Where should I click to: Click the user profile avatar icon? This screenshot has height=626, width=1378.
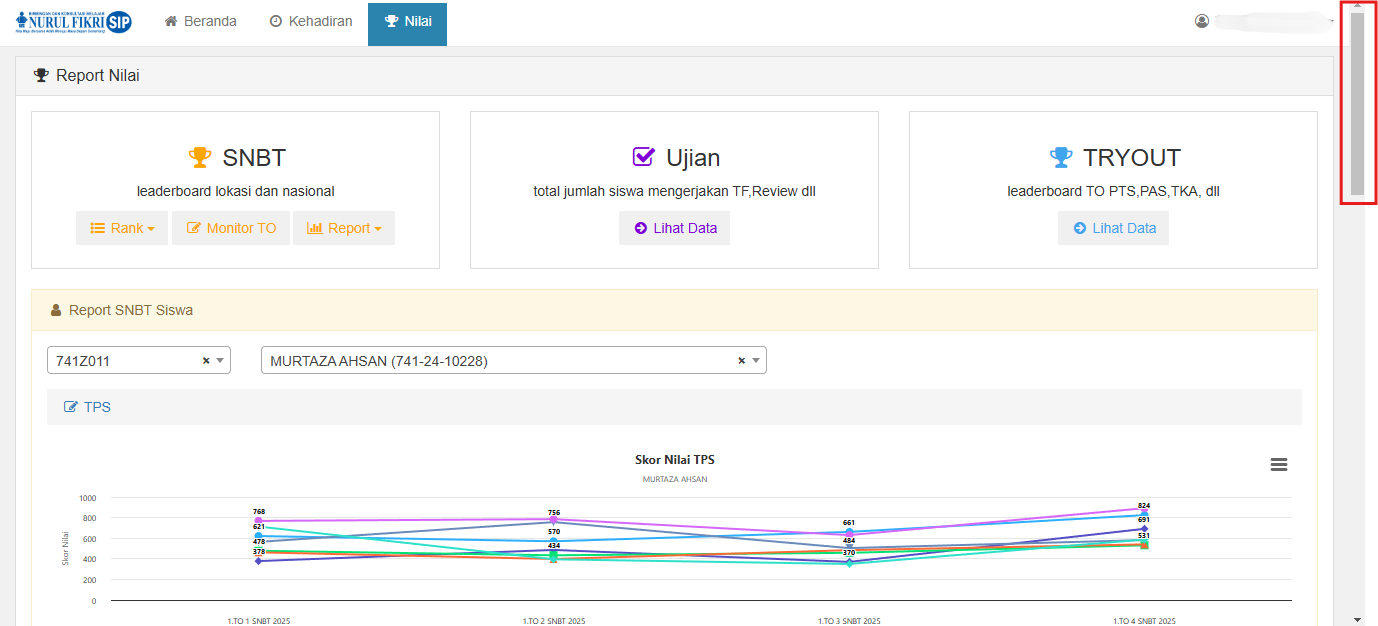[x=1202, y=21]
